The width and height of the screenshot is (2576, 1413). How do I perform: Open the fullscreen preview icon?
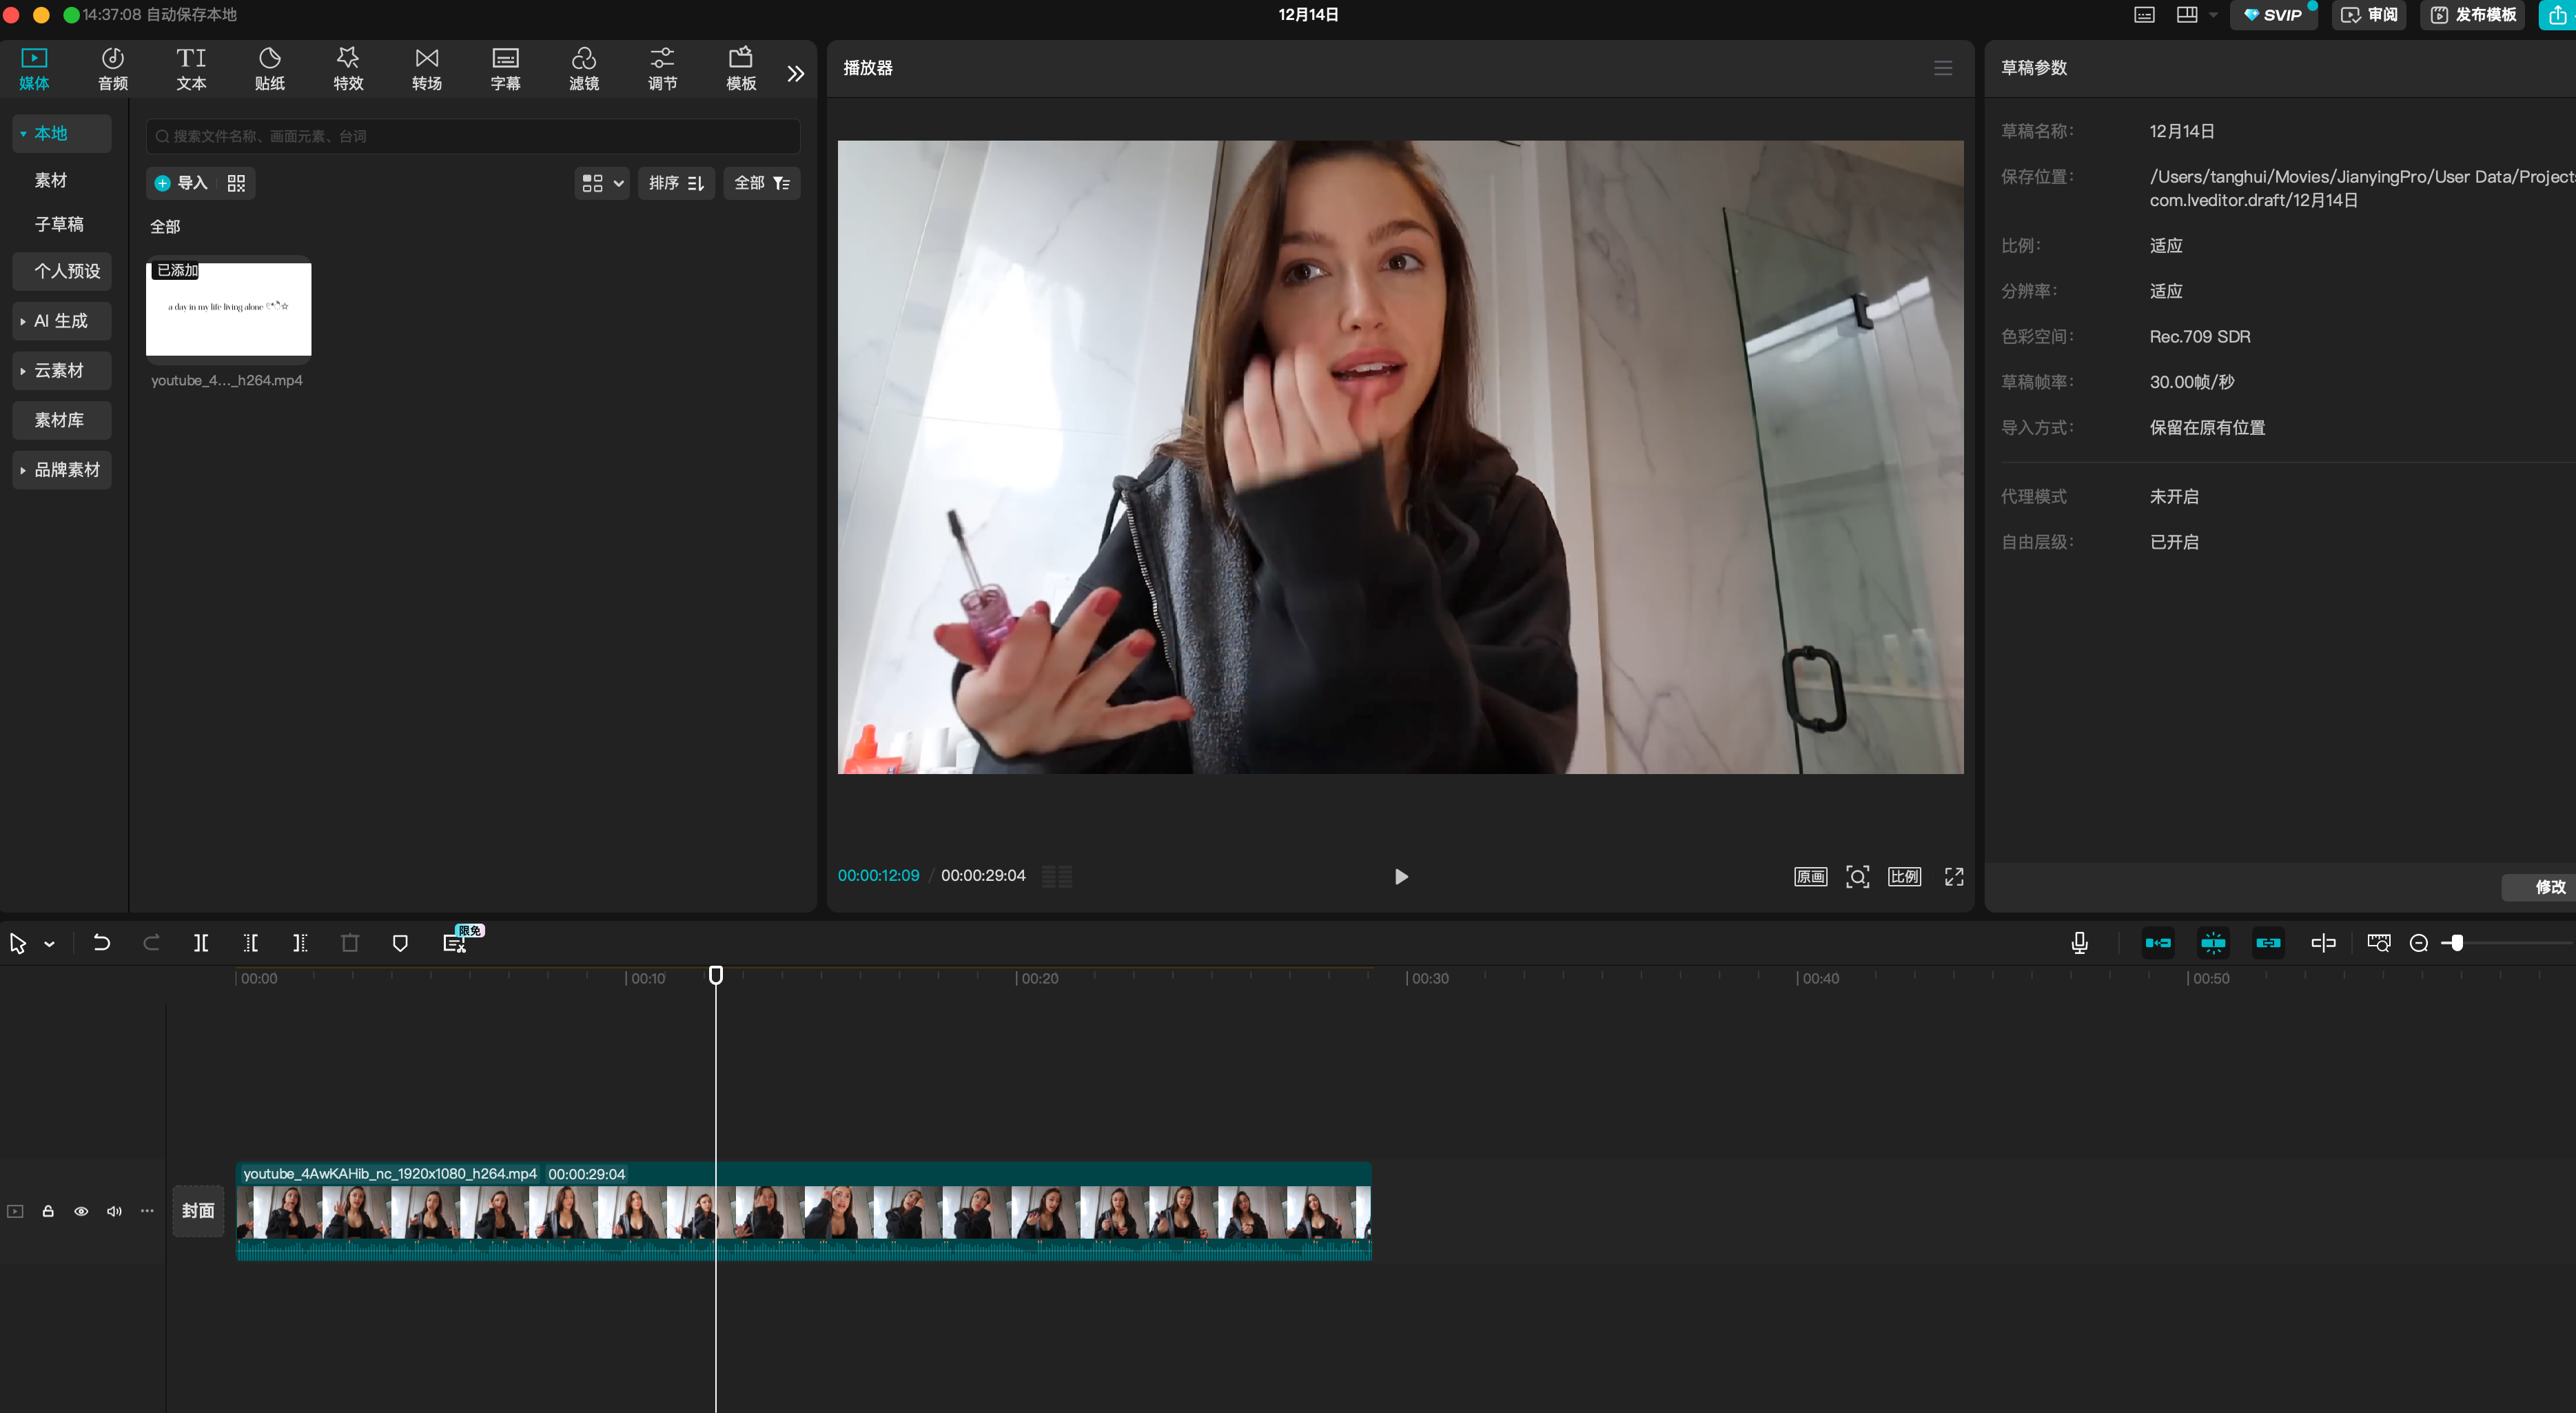click(1953, 876)
